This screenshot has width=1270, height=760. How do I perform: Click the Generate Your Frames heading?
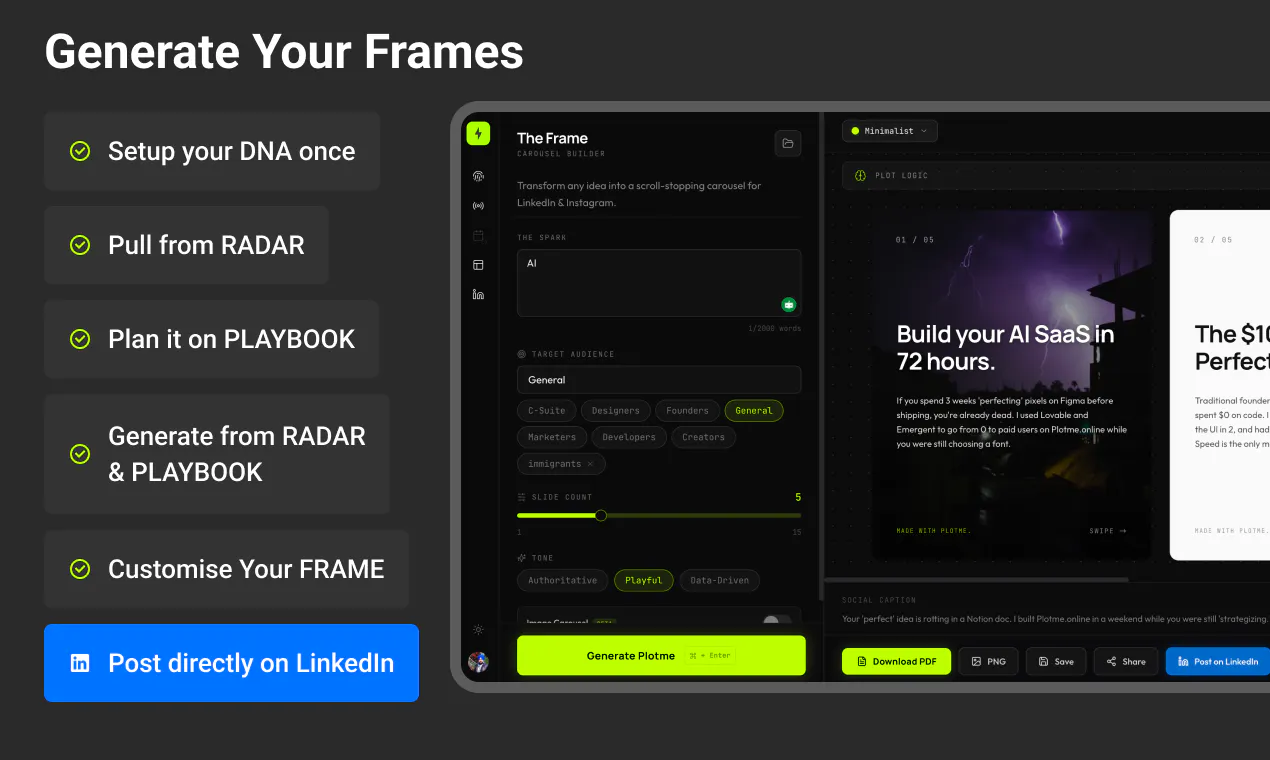[x=284, y=52]
